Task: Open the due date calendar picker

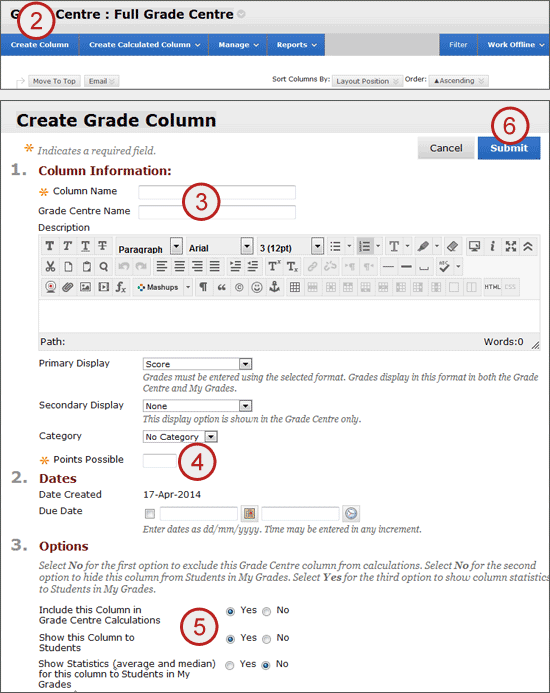Action: 249,513
